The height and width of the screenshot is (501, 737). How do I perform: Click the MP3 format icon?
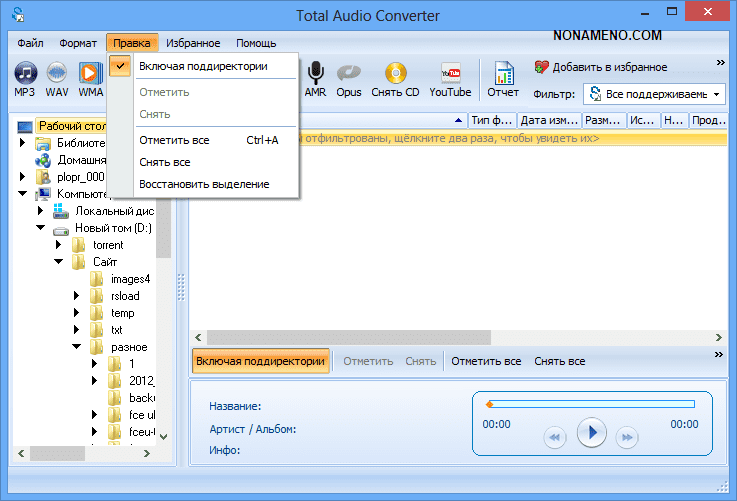(25, 78)
